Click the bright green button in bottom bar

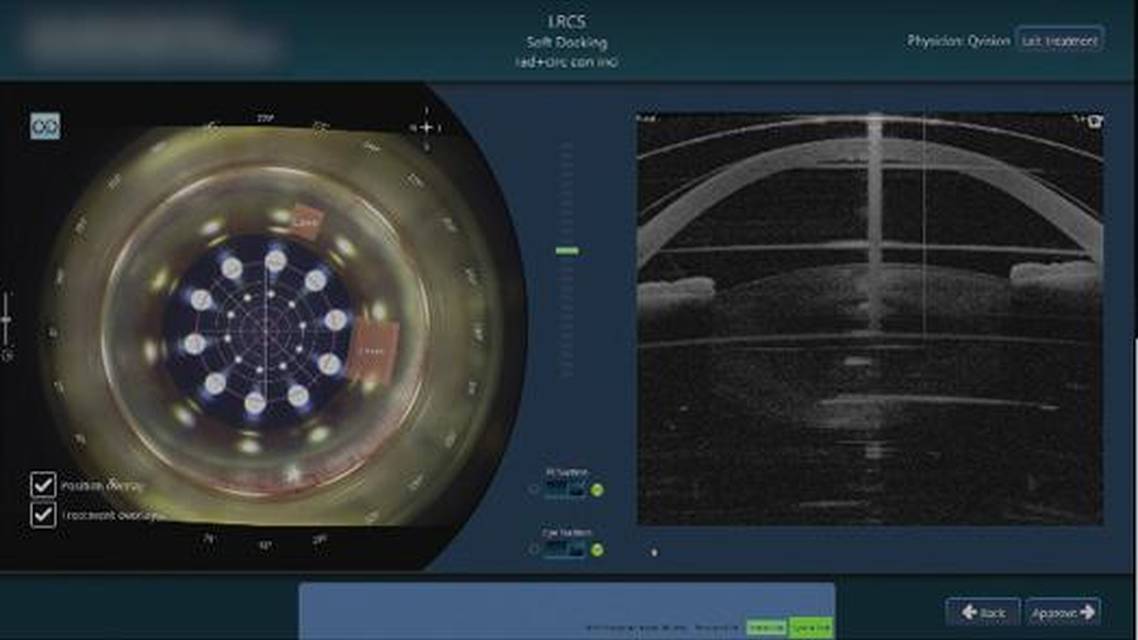[x=811, y=626]
